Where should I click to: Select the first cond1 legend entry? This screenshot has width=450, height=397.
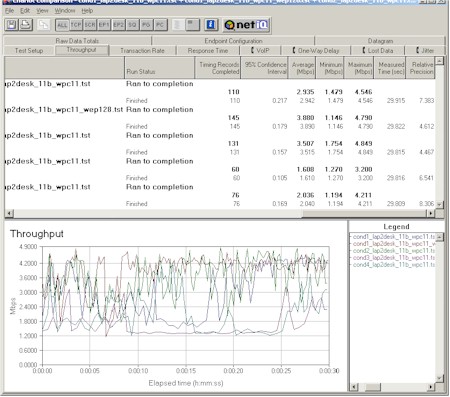coord(394,237)
